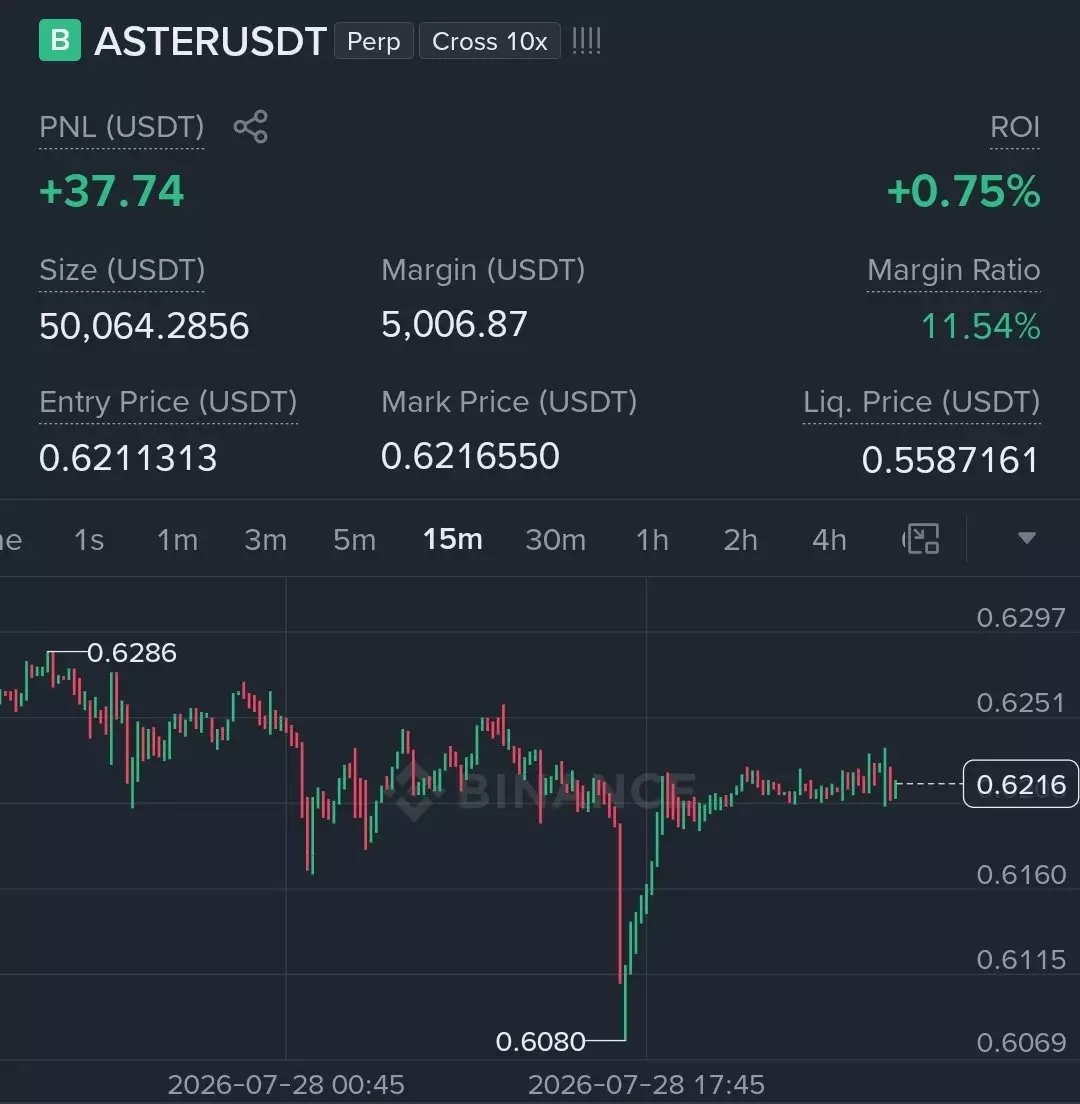Switch chart to 30m timeframe
This screenshot has height=1104, width=1080.
tap(555, 540)
